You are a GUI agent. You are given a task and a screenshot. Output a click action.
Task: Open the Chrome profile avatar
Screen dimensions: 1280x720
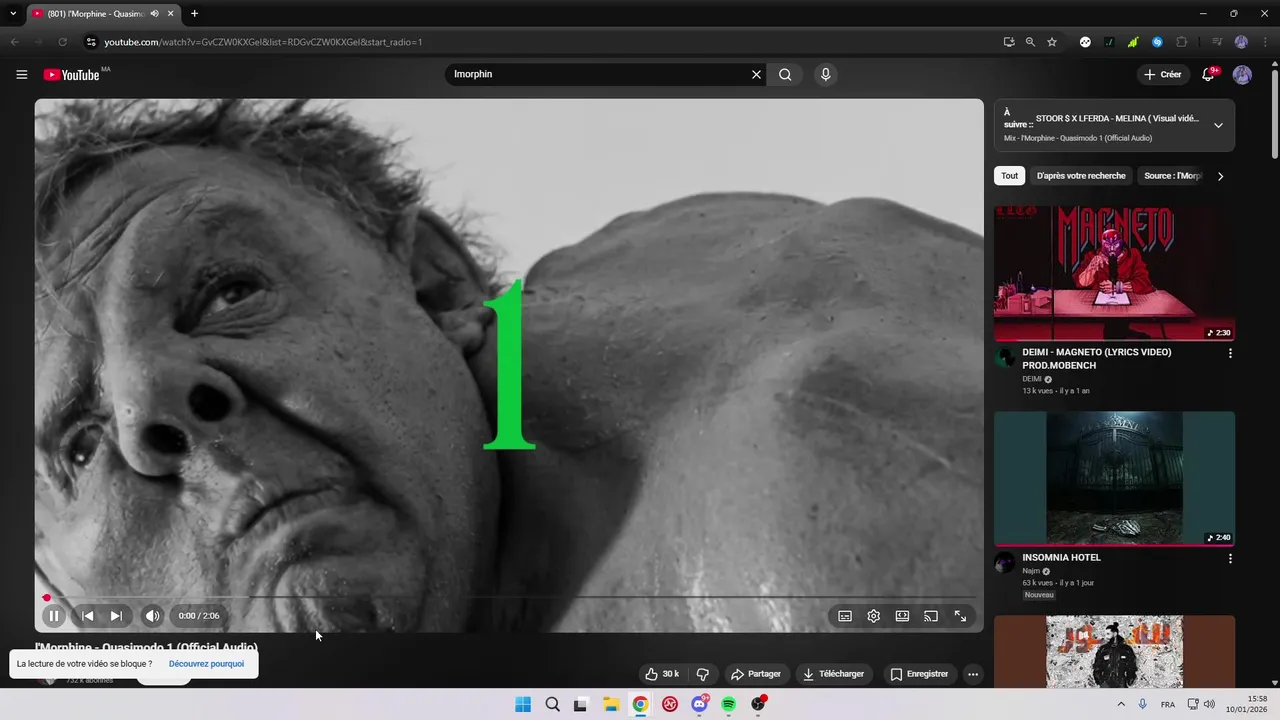(x=1241, y=42)
